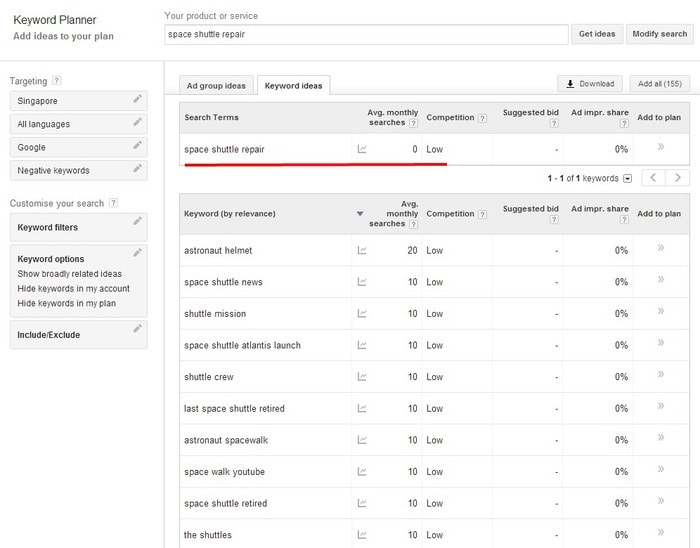The height and width of the screenshot is (548, 700).
Task: Click help icon beside Targeting heading
Action: [56, 81]
